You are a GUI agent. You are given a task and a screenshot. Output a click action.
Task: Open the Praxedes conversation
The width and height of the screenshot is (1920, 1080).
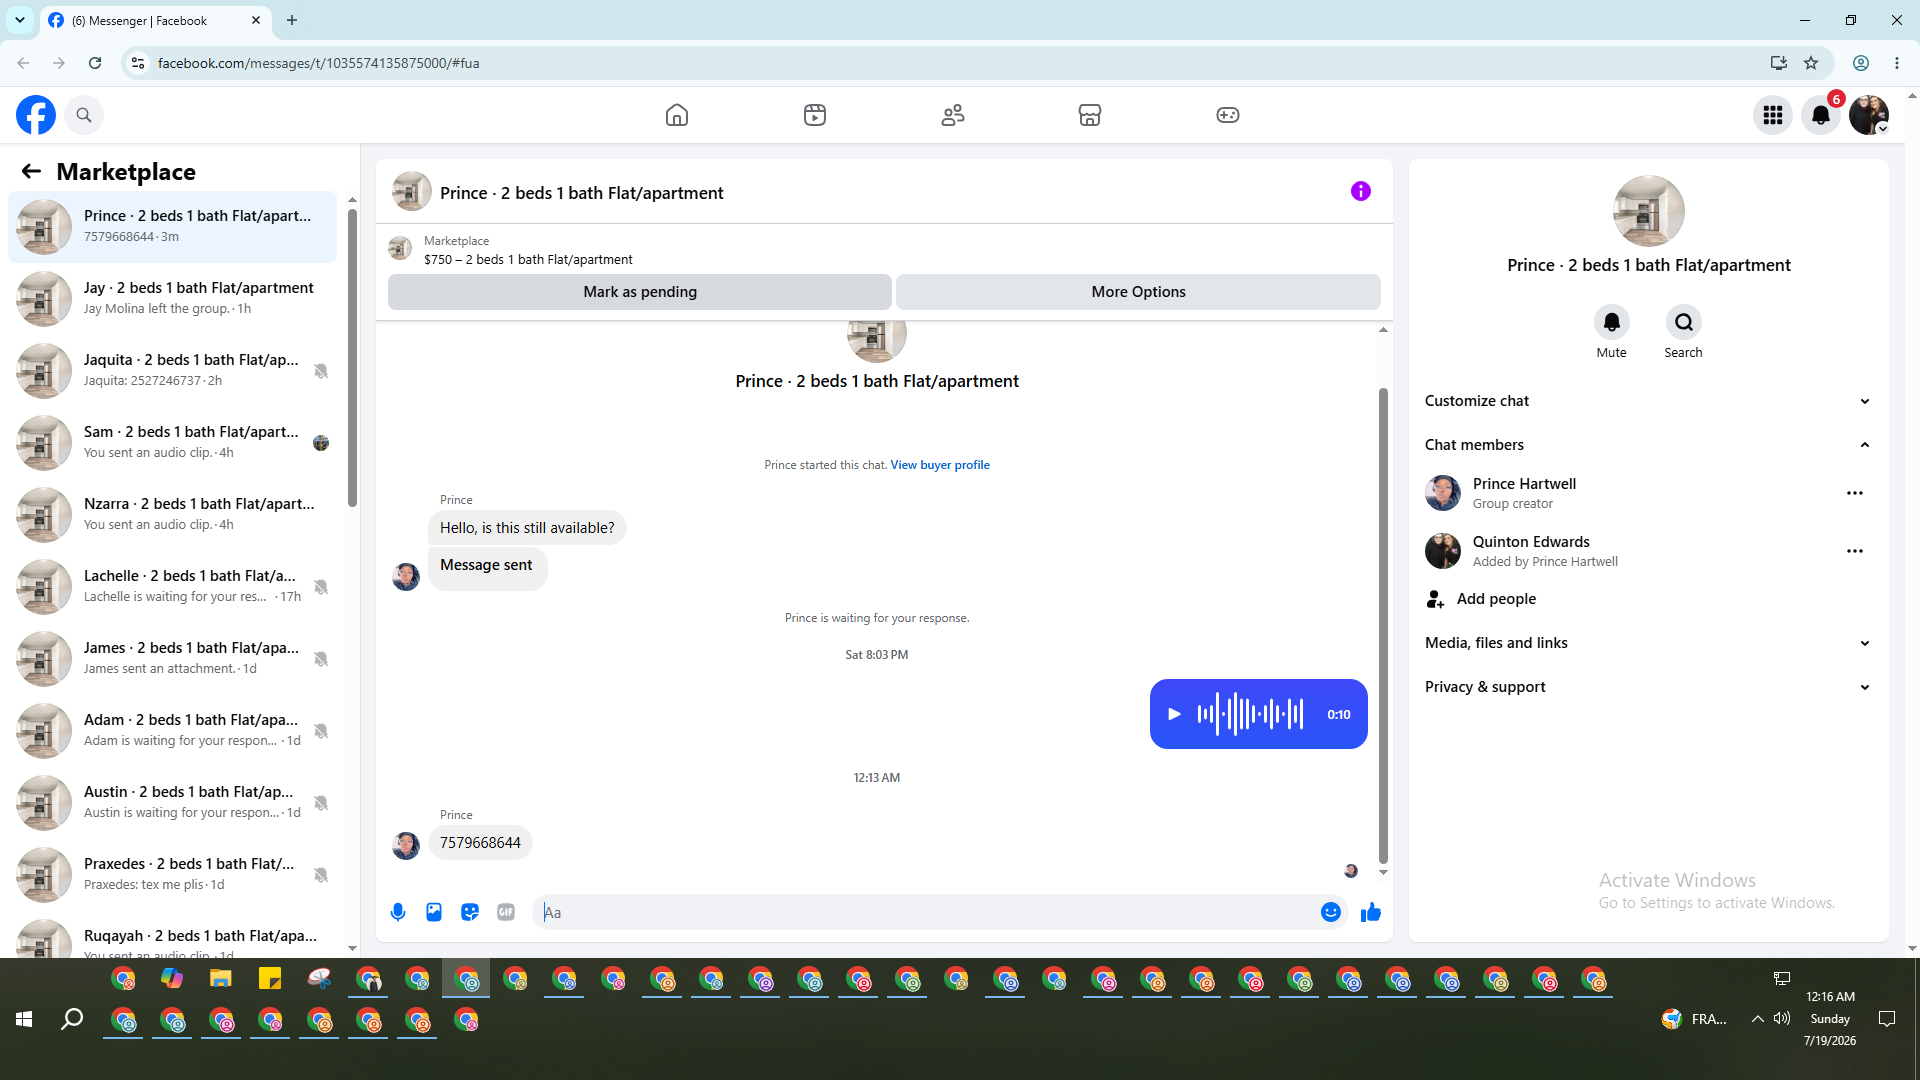pos(173,874)
